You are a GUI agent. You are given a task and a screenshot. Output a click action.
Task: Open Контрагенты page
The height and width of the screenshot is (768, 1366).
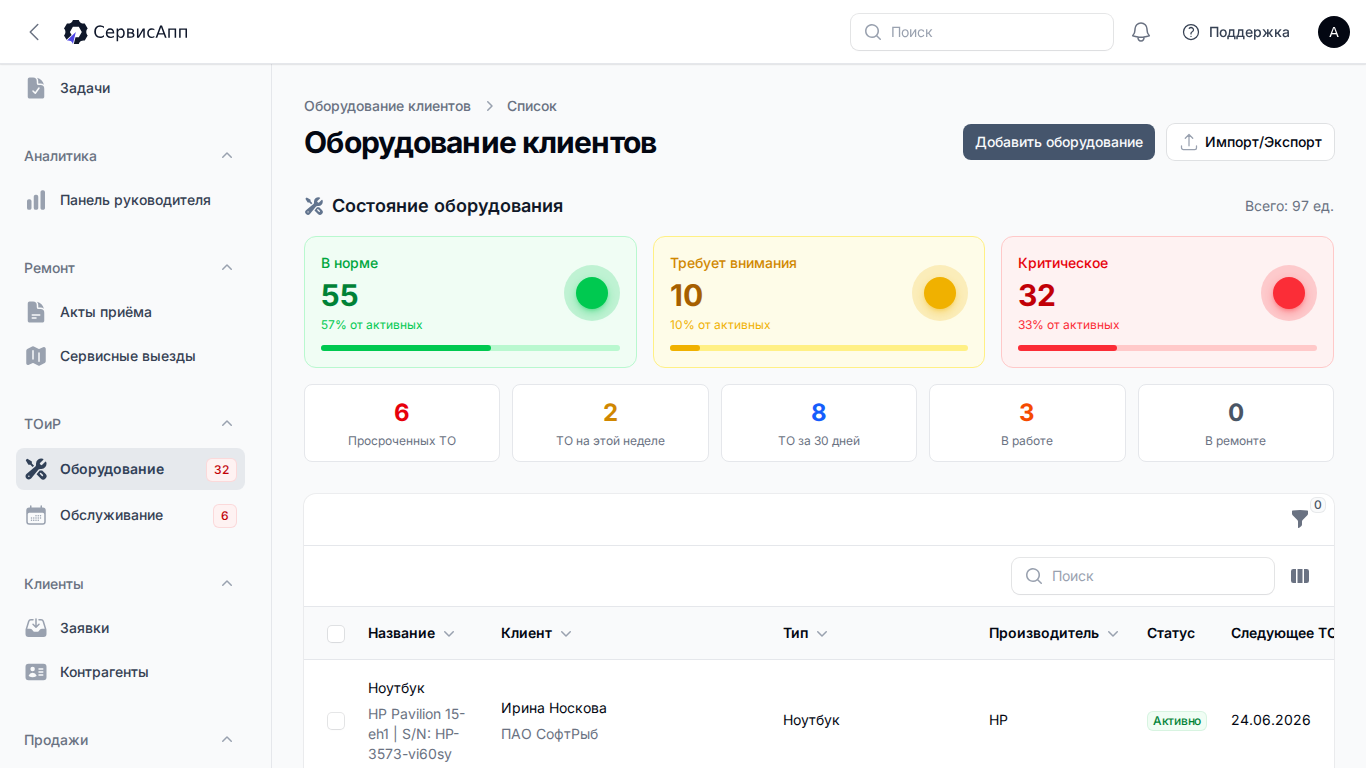130,672
